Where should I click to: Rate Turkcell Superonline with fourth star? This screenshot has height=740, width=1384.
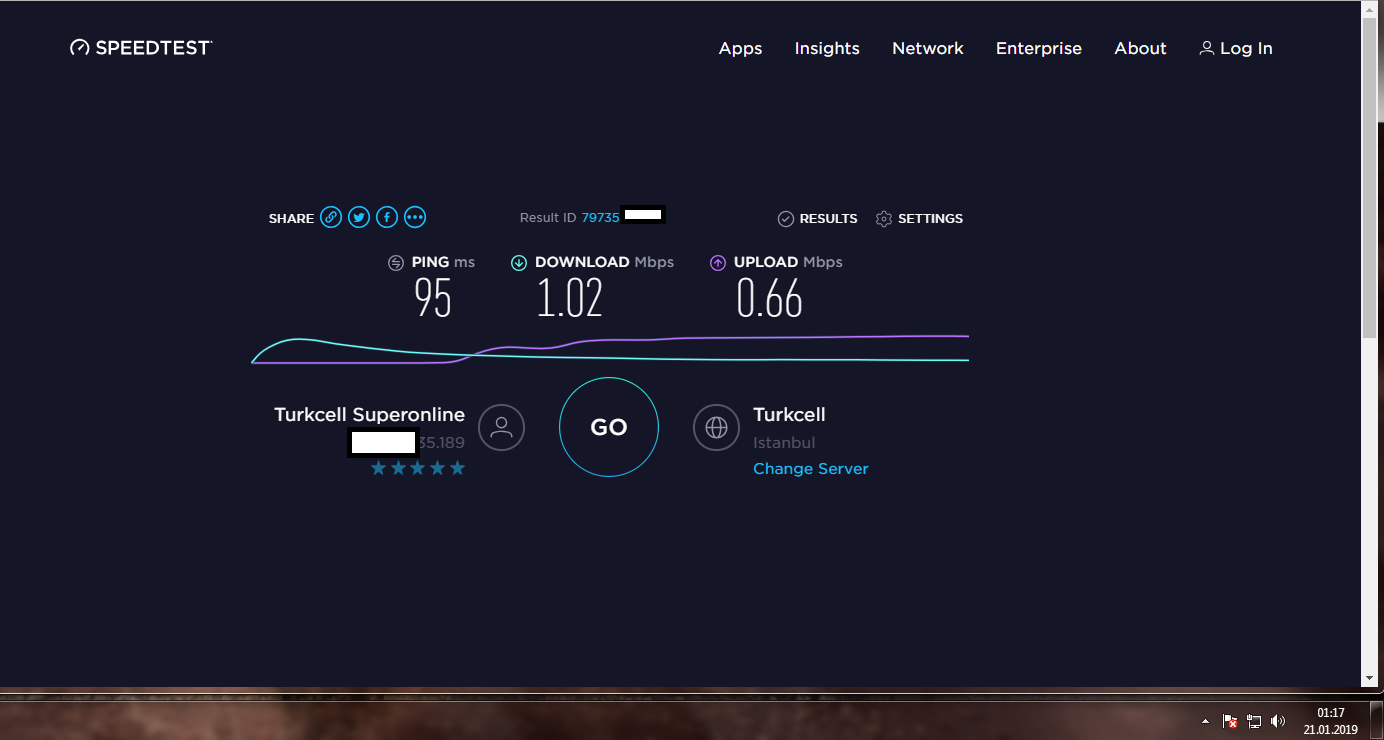pos(437,468)
